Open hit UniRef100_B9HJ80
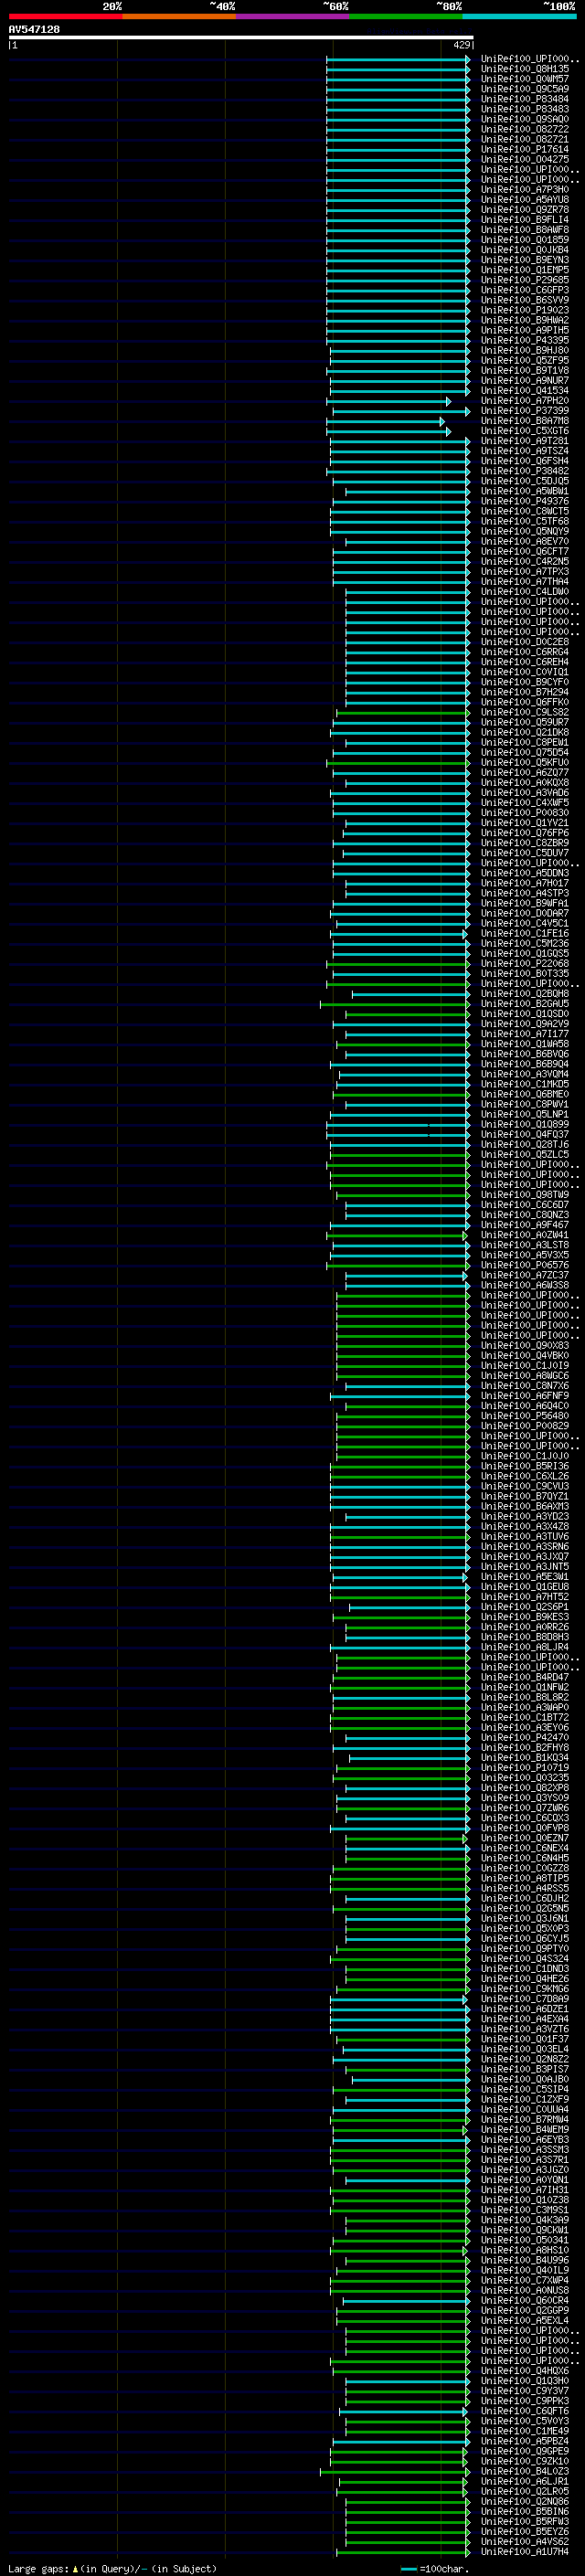 (x=525, y=351)
